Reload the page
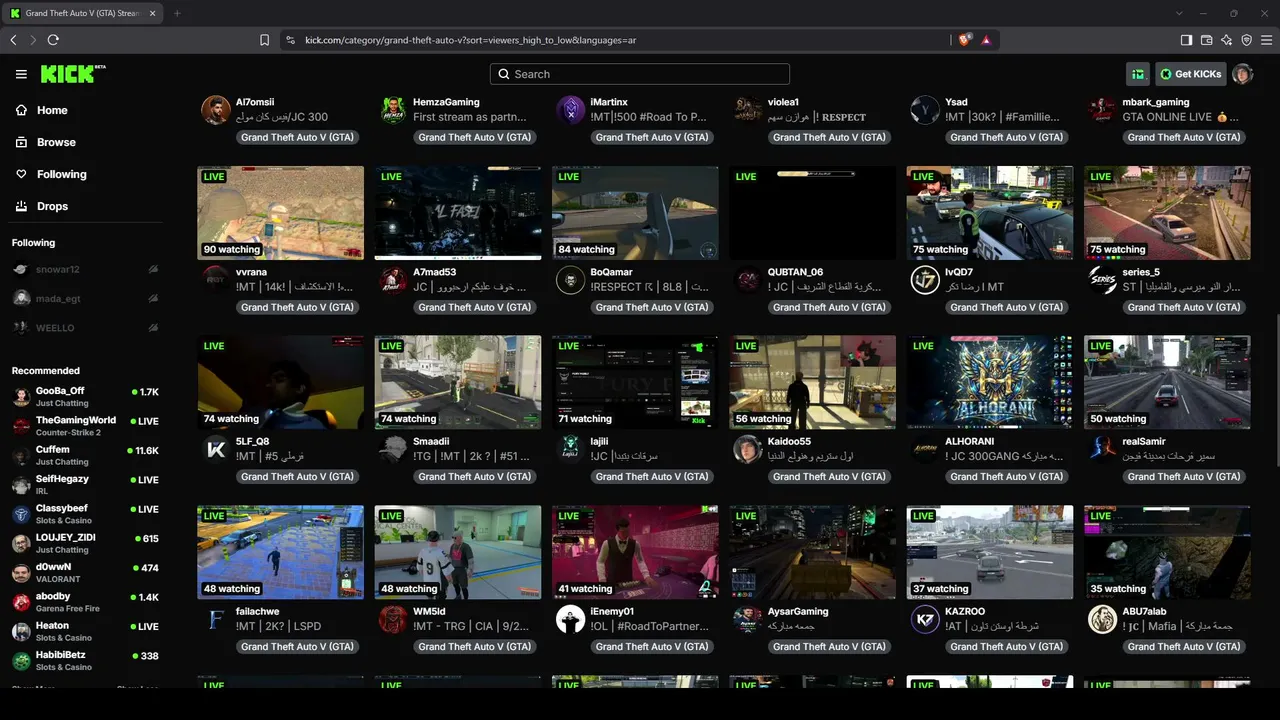Viewport: 1280px width, 720px height. point(53,40)
